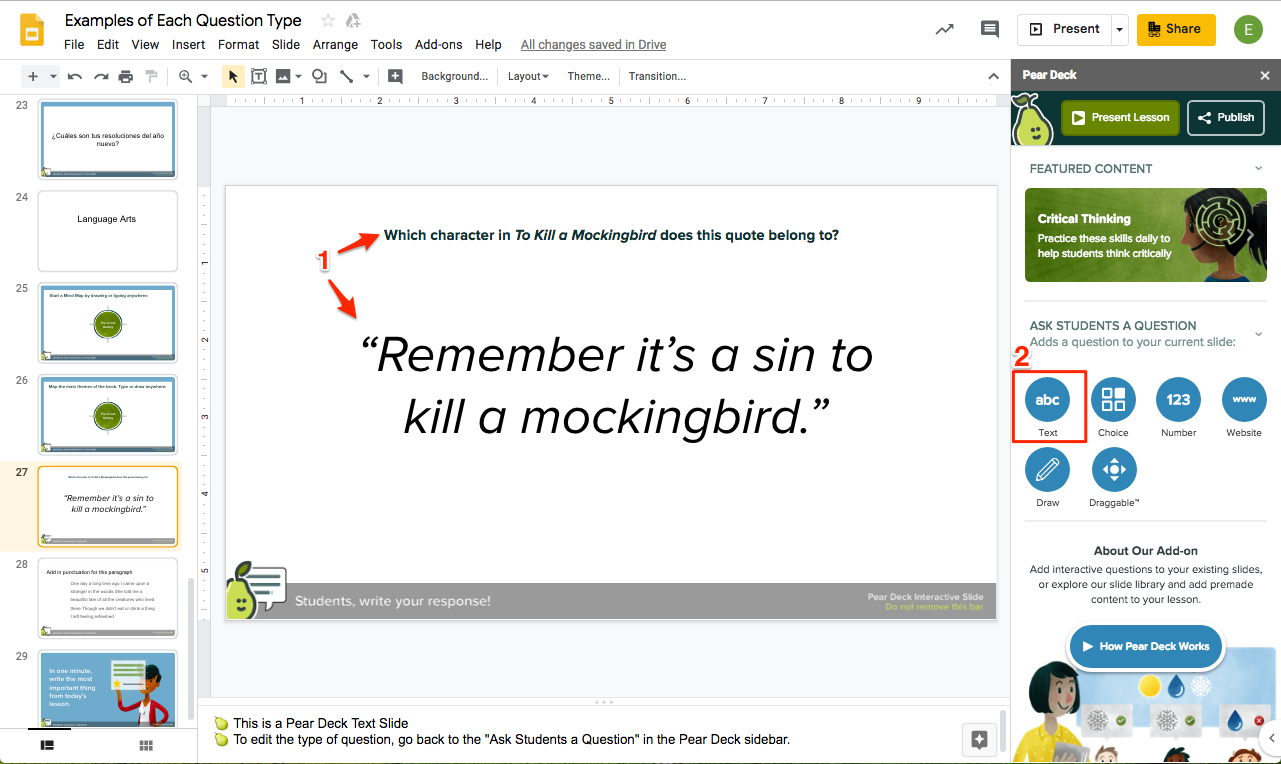The height and width of the screenshot is (764, 1281).
Task: Click How Pear Deck Works button
Action: coord(1145,646)
